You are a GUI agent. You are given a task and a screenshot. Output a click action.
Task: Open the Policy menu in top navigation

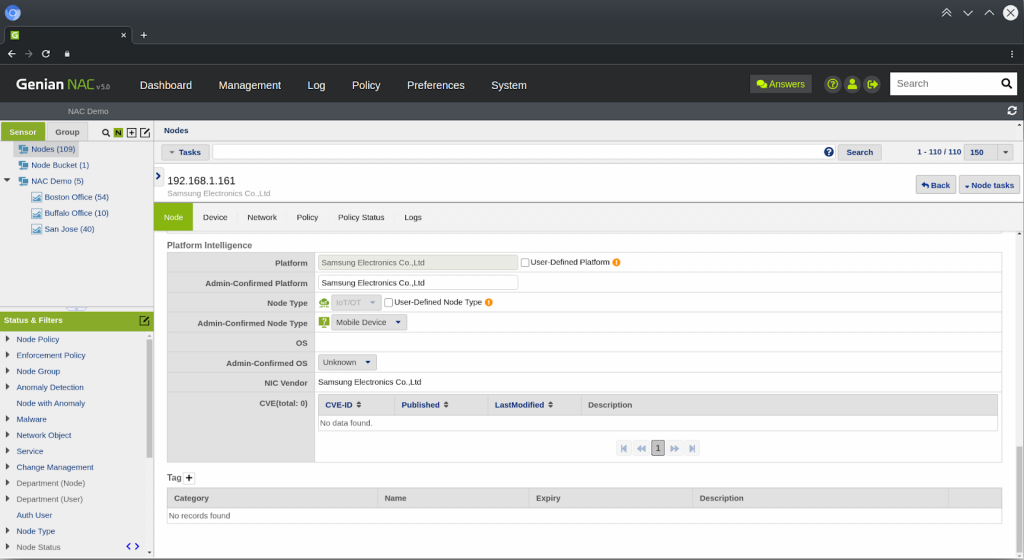[366, 86]
